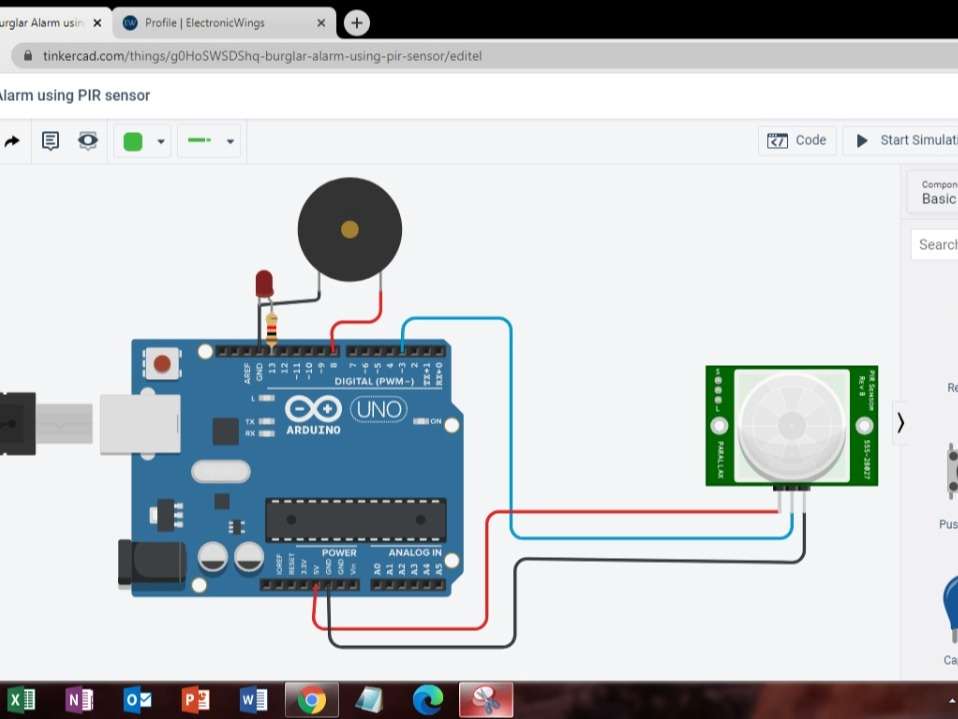Click the Redo arrow in toolbar

point(12,142)
